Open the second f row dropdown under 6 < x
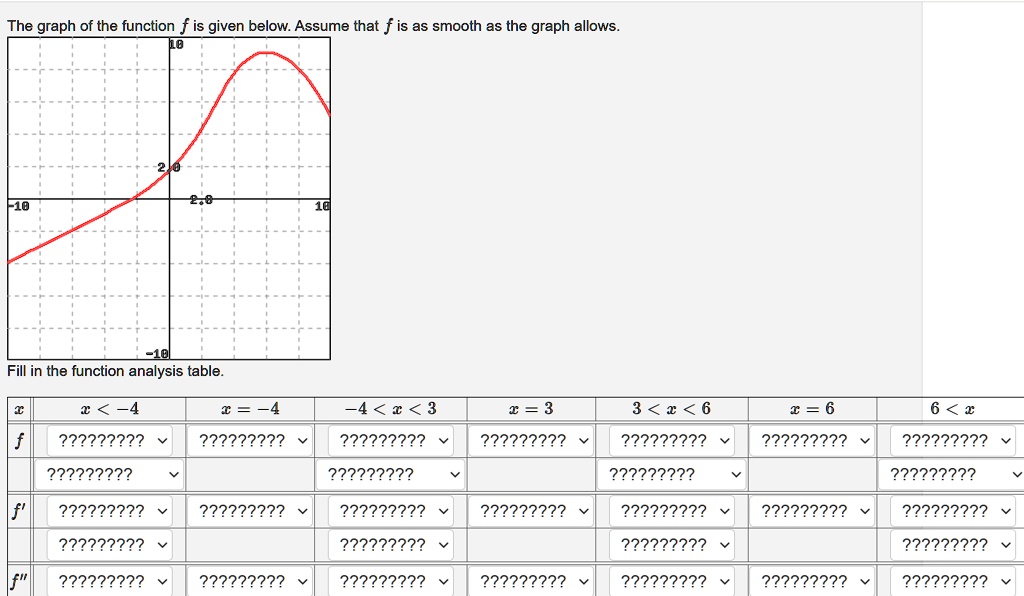 [x=948, y=474]
